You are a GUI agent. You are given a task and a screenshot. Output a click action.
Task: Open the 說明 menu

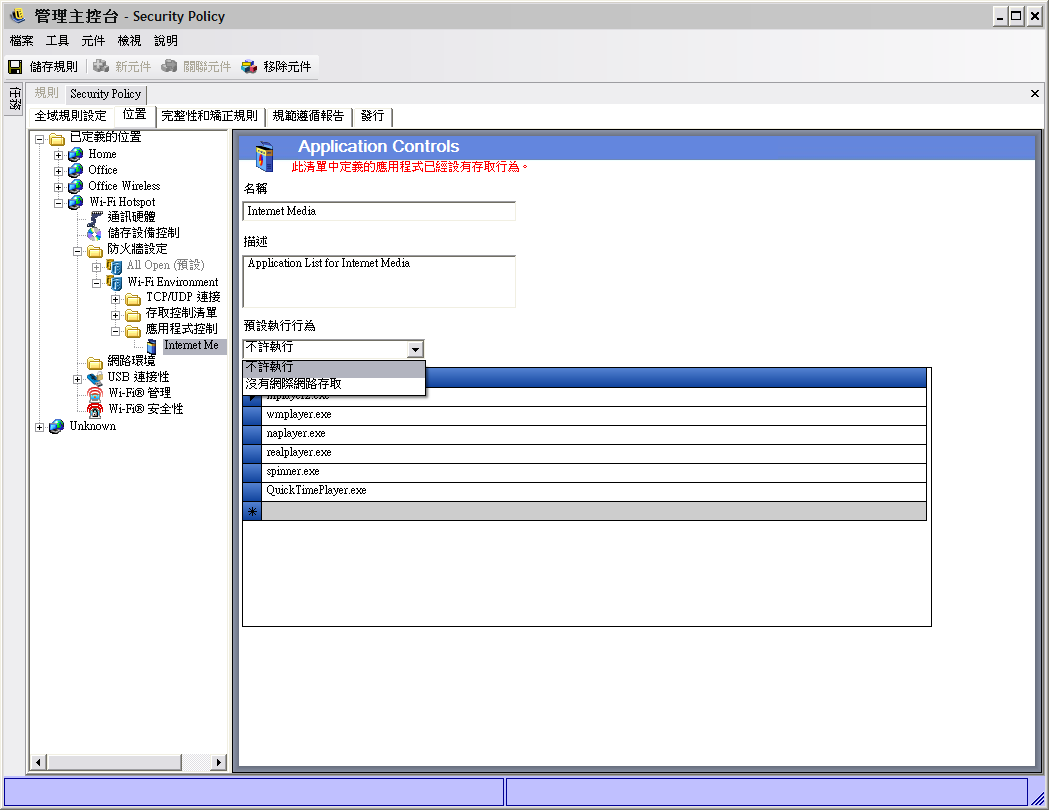(x=165, y=41)
